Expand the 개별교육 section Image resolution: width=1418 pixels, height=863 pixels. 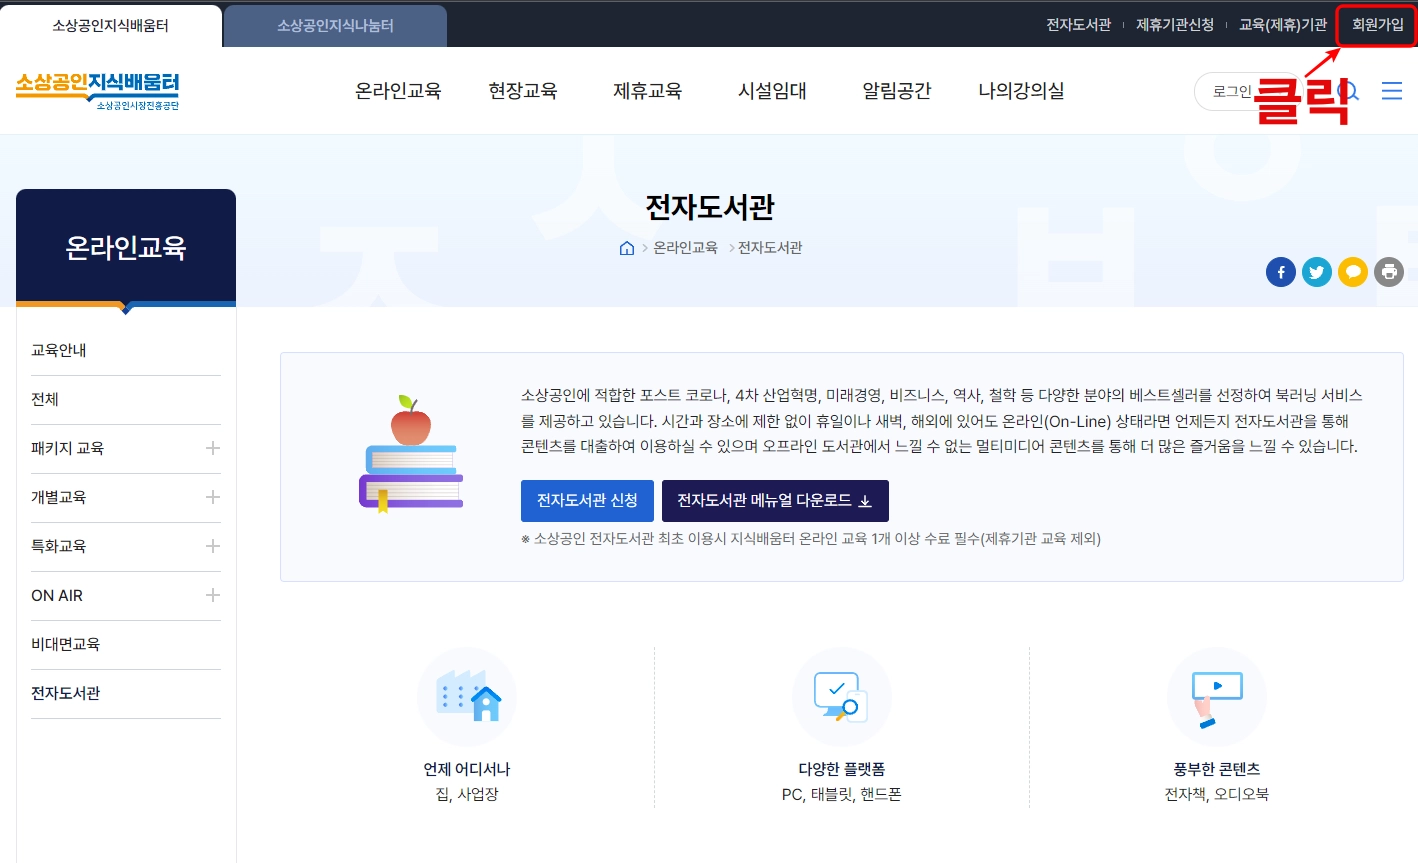pyautogui.click(x=212, y=497)
